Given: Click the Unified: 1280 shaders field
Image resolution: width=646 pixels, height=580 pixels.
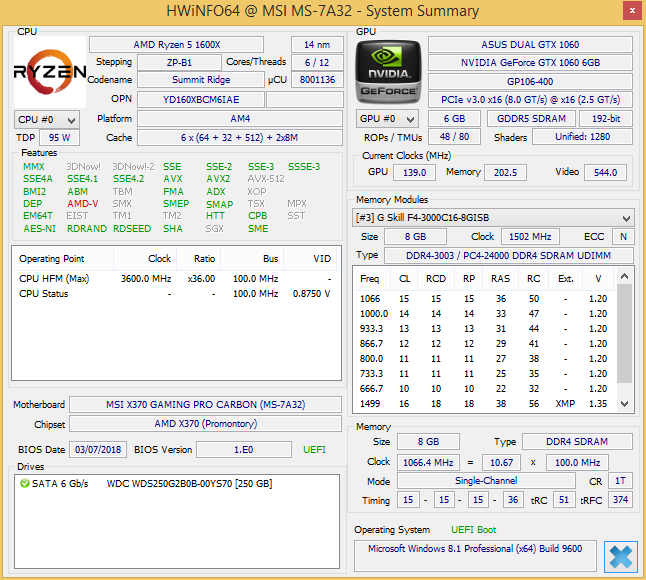Looking at the screenshot, I should tap(582, 137).
